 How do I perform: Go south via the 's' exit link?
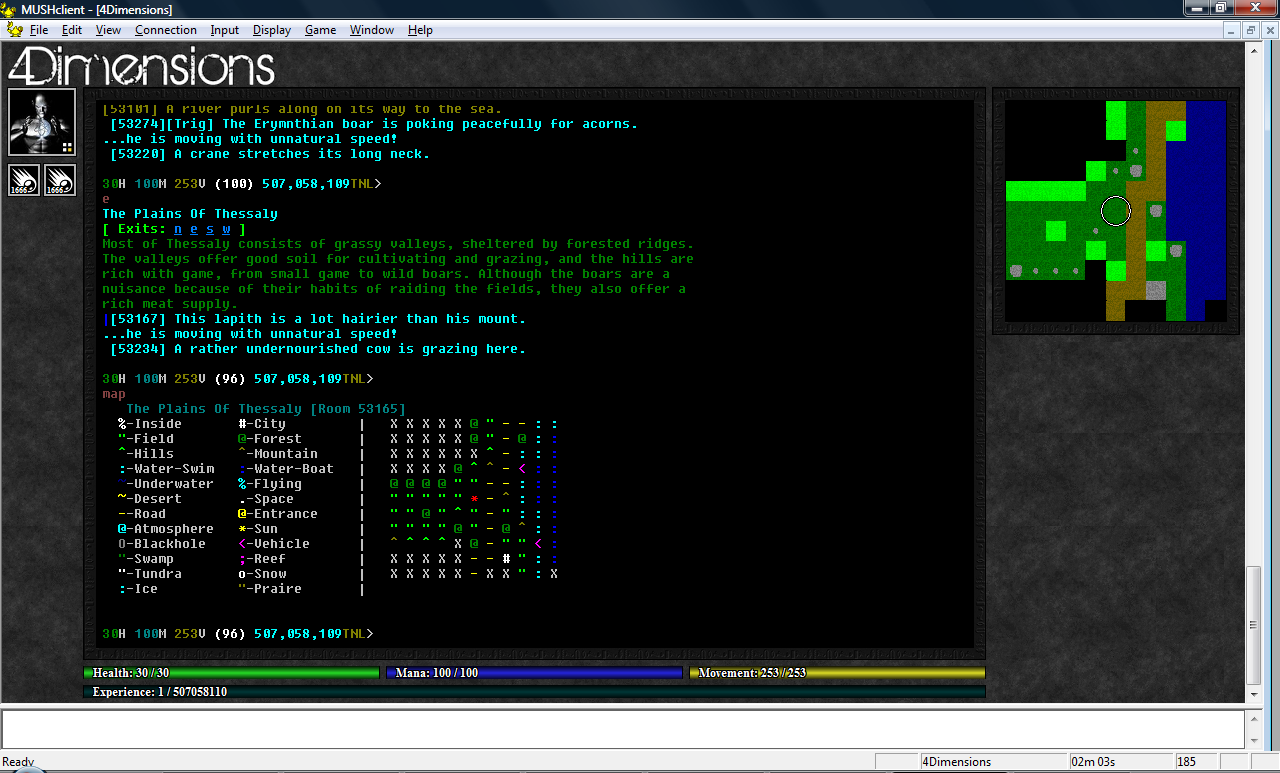[210, 229]
